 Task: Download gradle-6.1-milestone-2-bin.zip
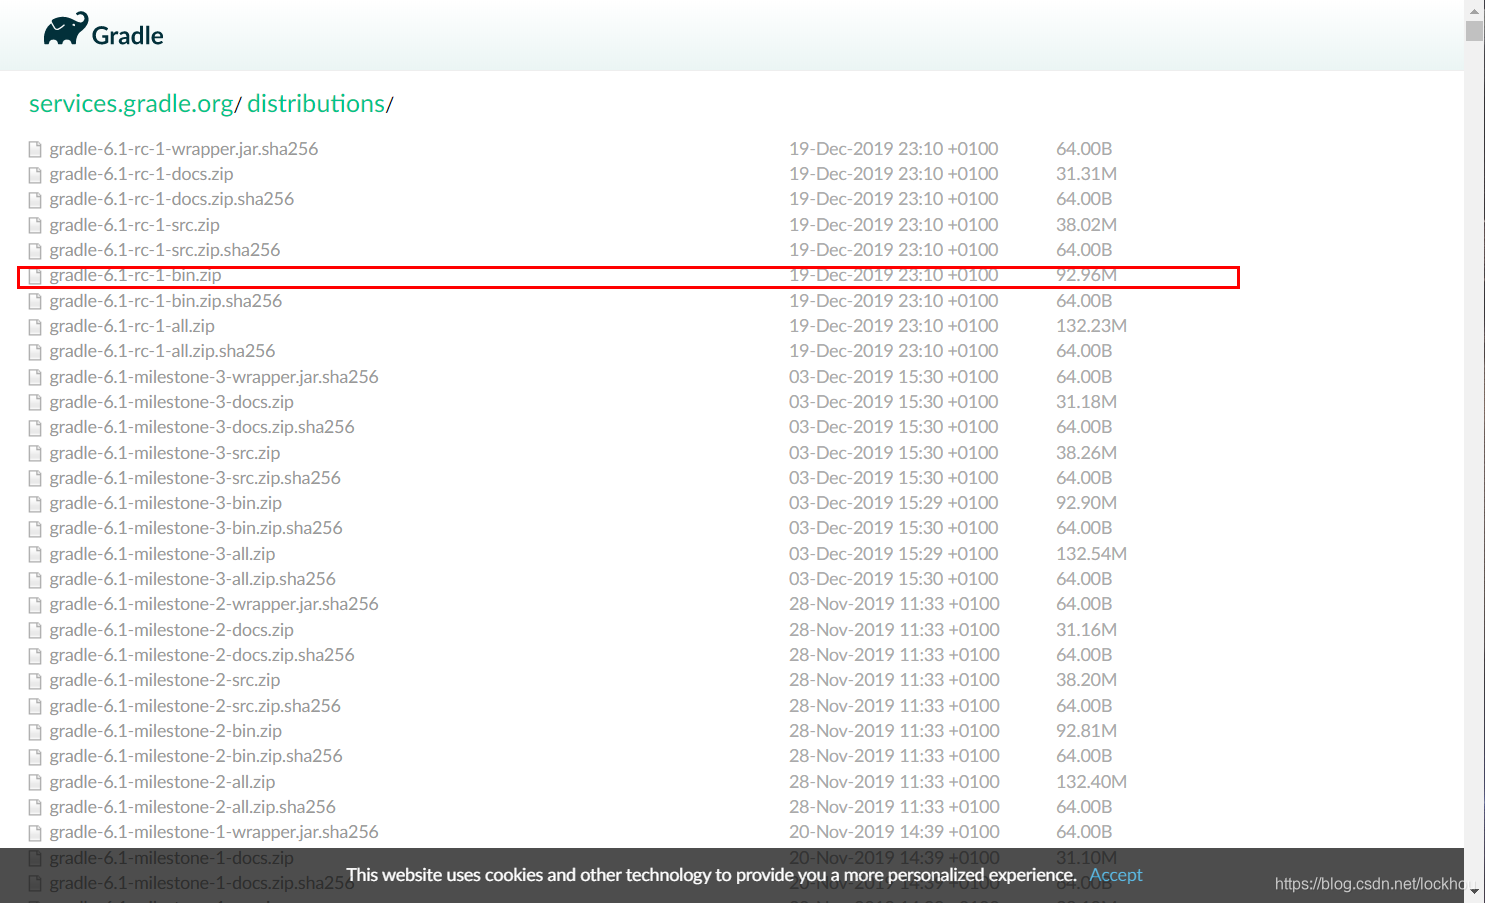(x=166, y=731)
